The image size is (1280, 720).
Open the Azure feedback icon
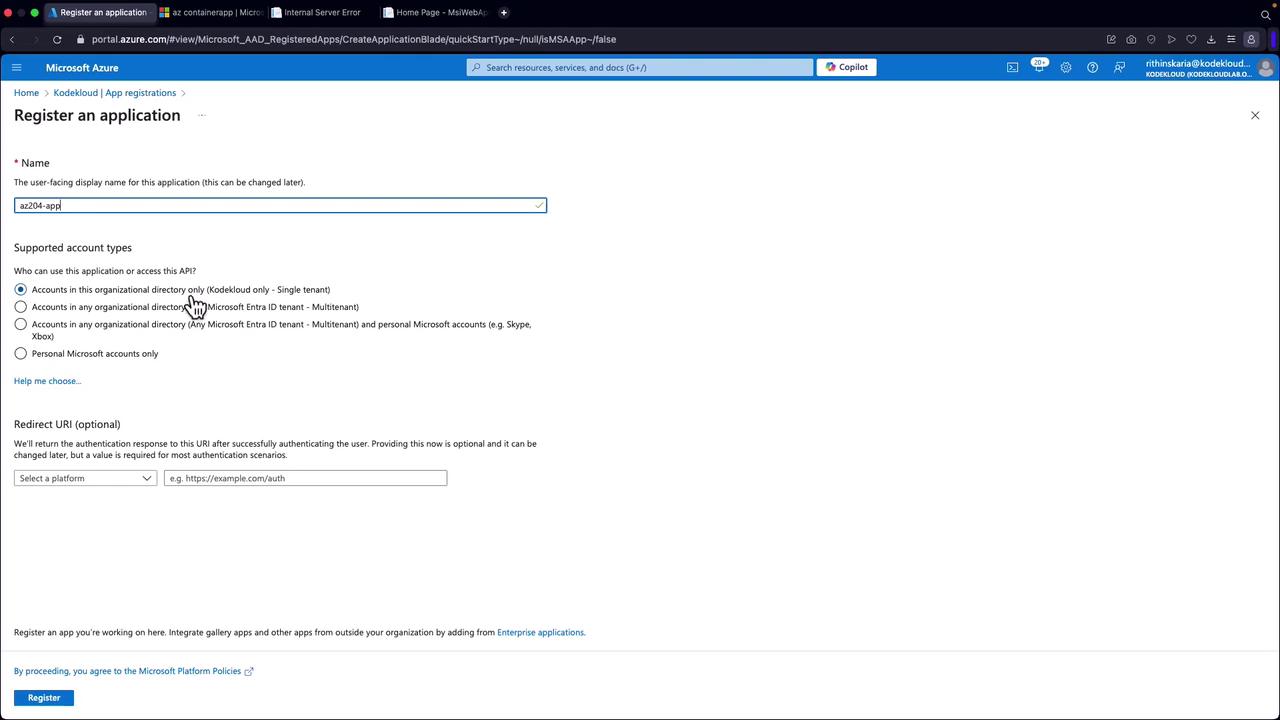(x=1119, y=67)
